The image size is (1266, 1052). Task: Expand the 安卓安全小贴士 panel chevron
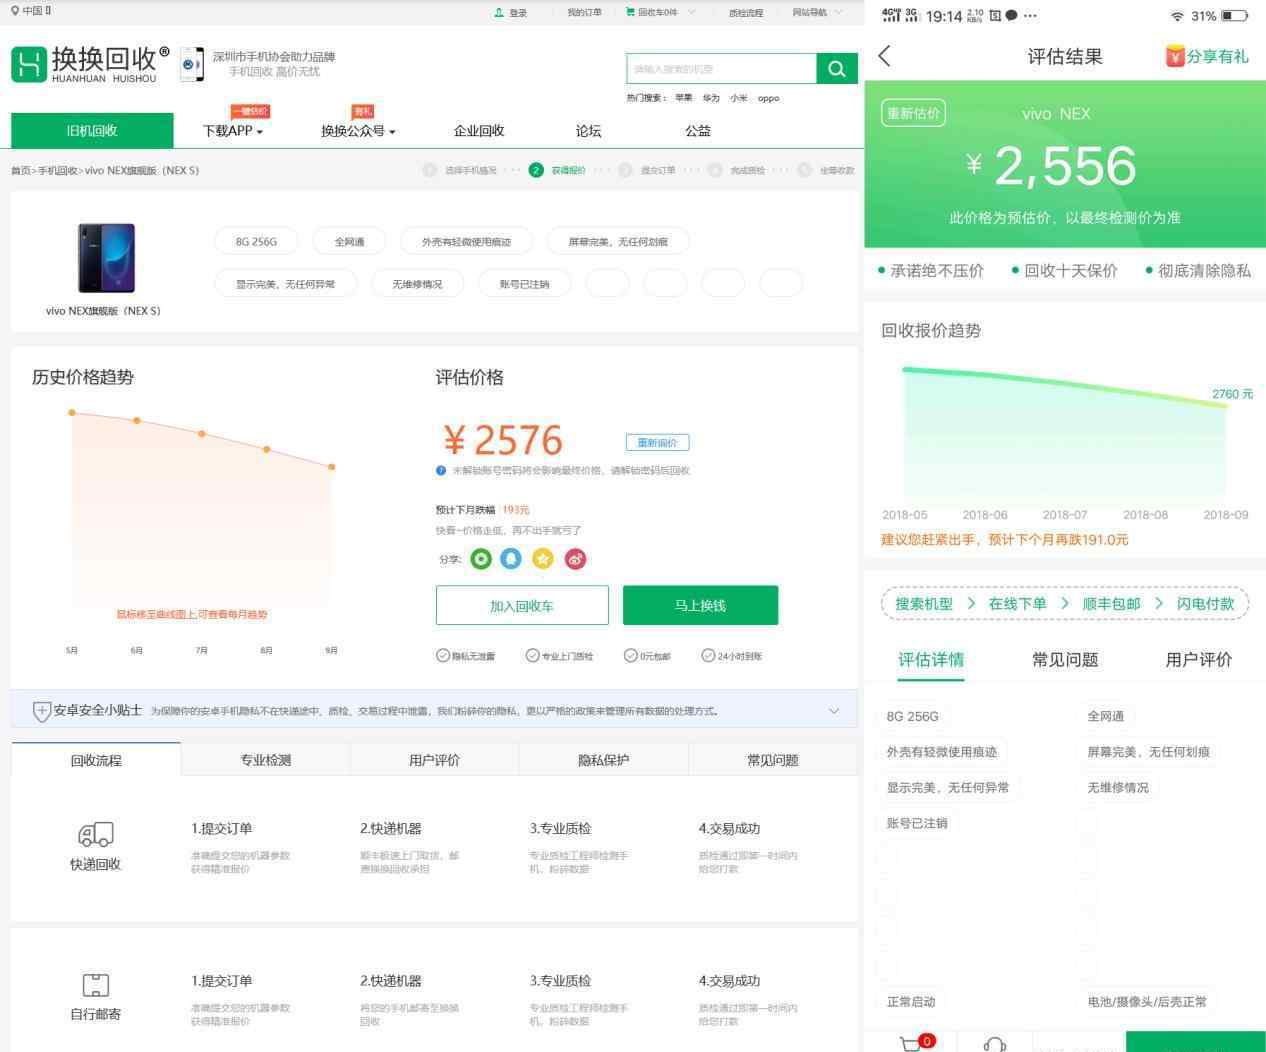pos(834,711)
